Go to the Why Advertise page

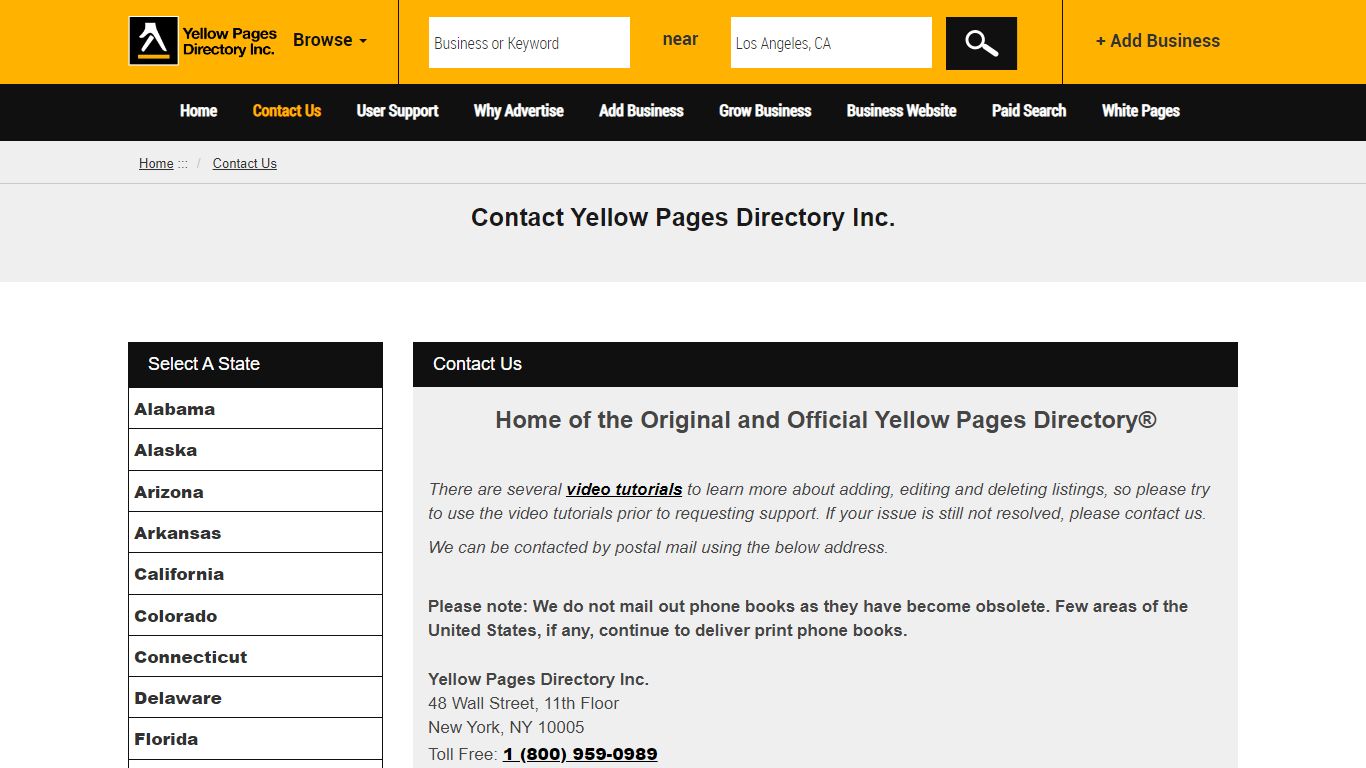click(x=519, y=111)
